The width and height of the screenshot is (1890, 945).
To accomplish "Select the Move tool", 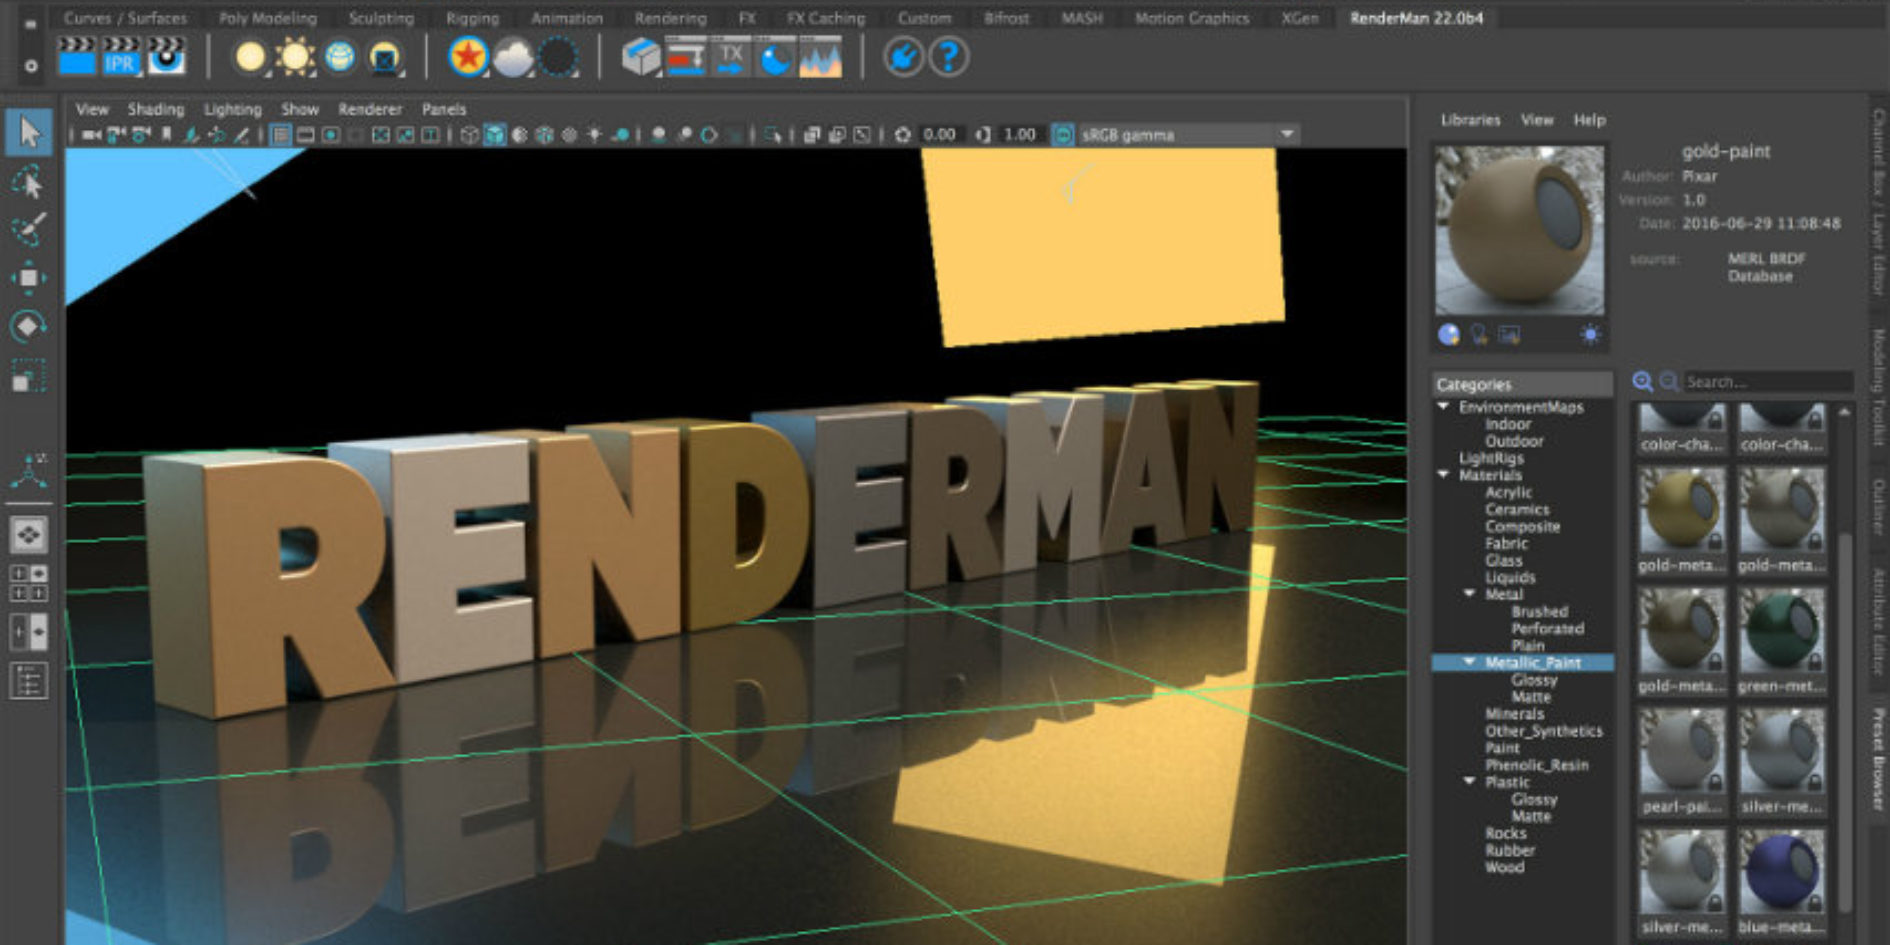I will coord(29,277).
